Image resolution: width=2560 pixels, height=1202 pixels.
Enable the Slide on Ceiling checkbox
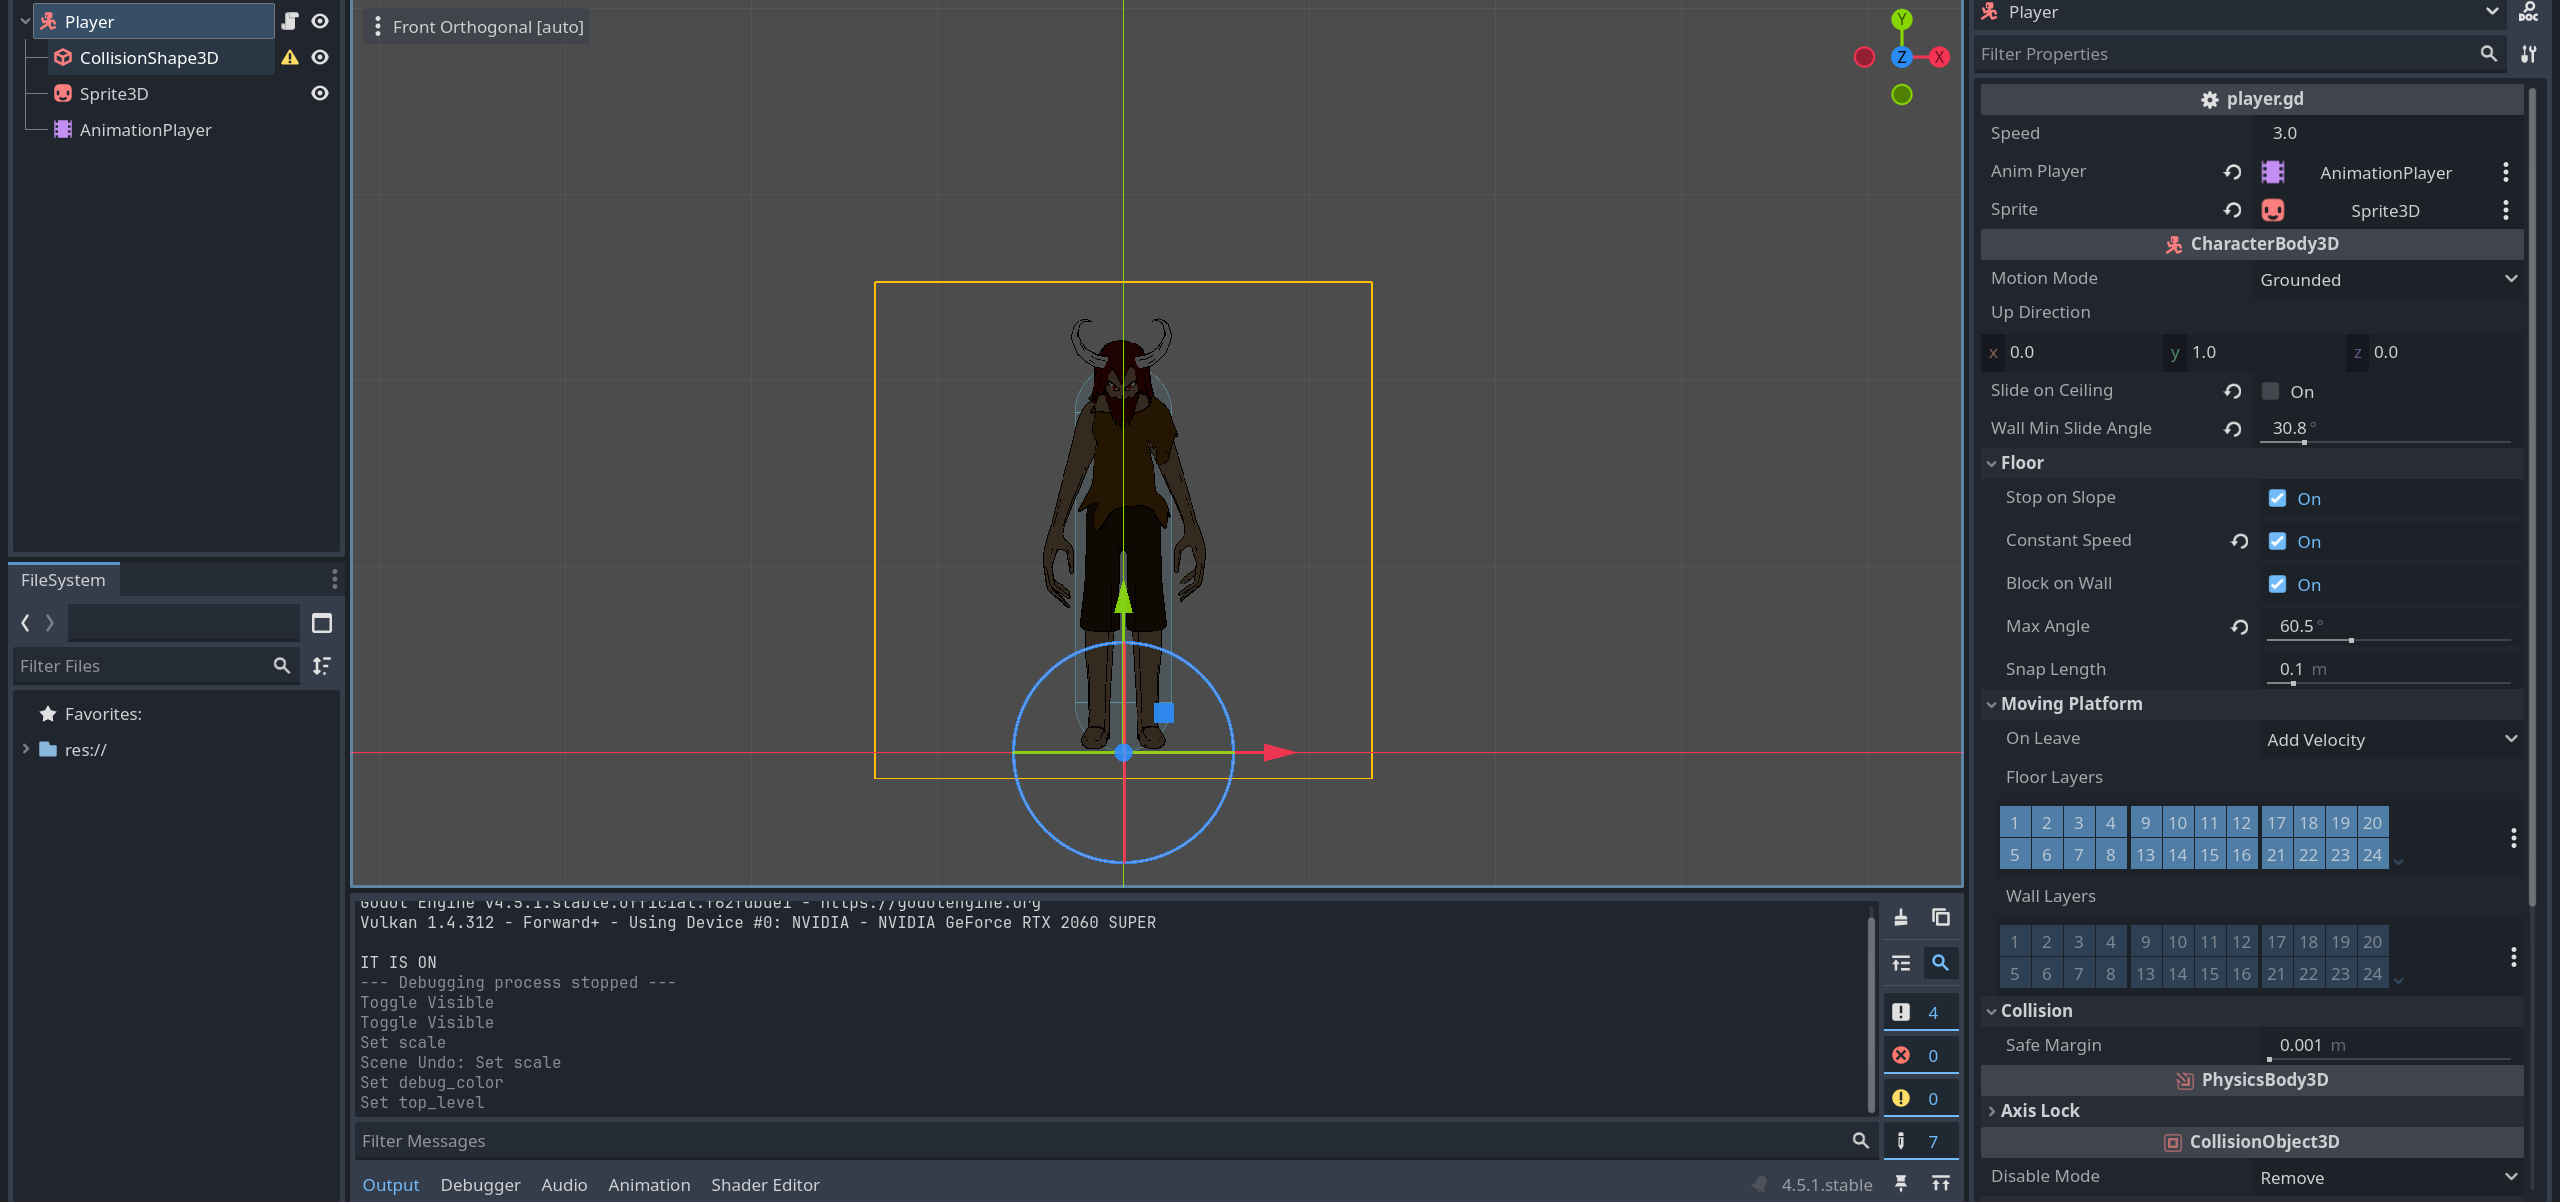(2271, 392)
